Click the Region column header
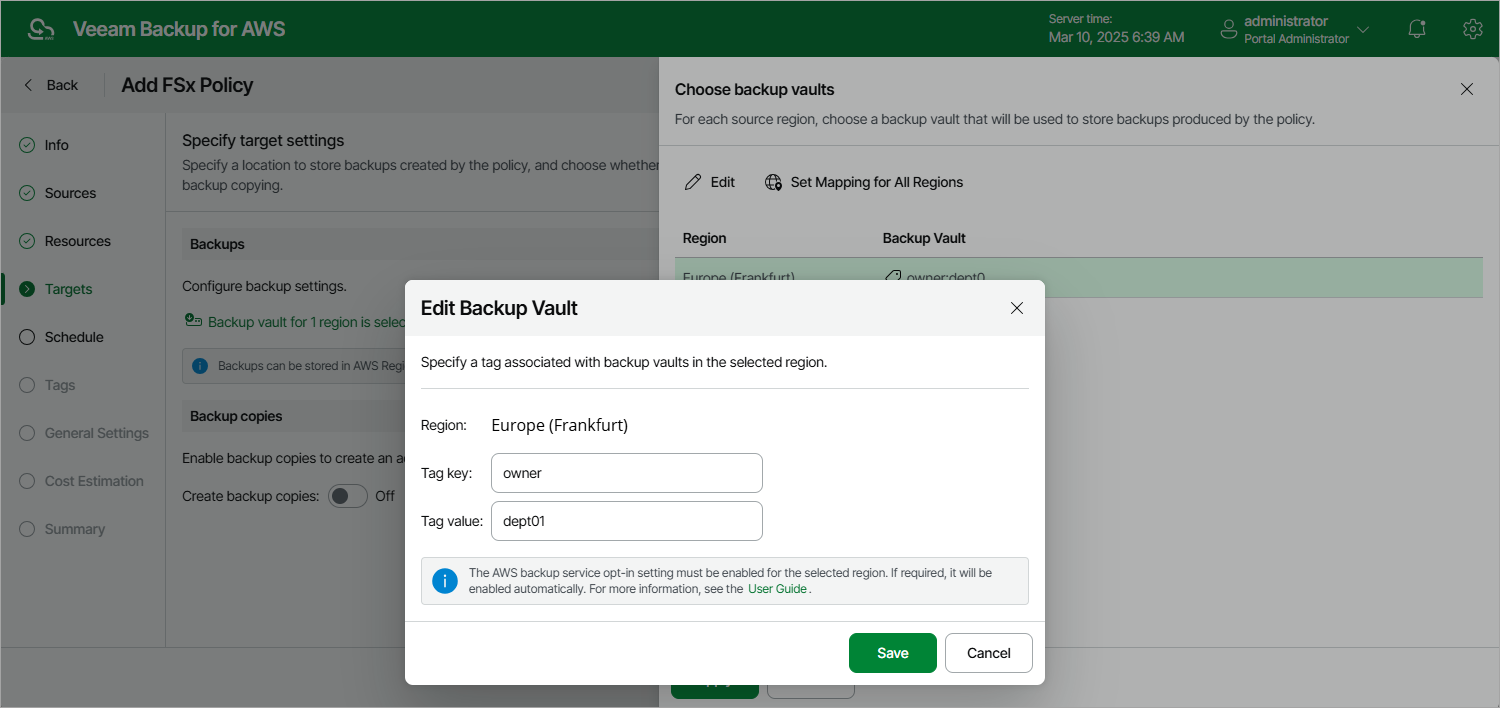This screenshot has width=1500, height=708. 705,238
